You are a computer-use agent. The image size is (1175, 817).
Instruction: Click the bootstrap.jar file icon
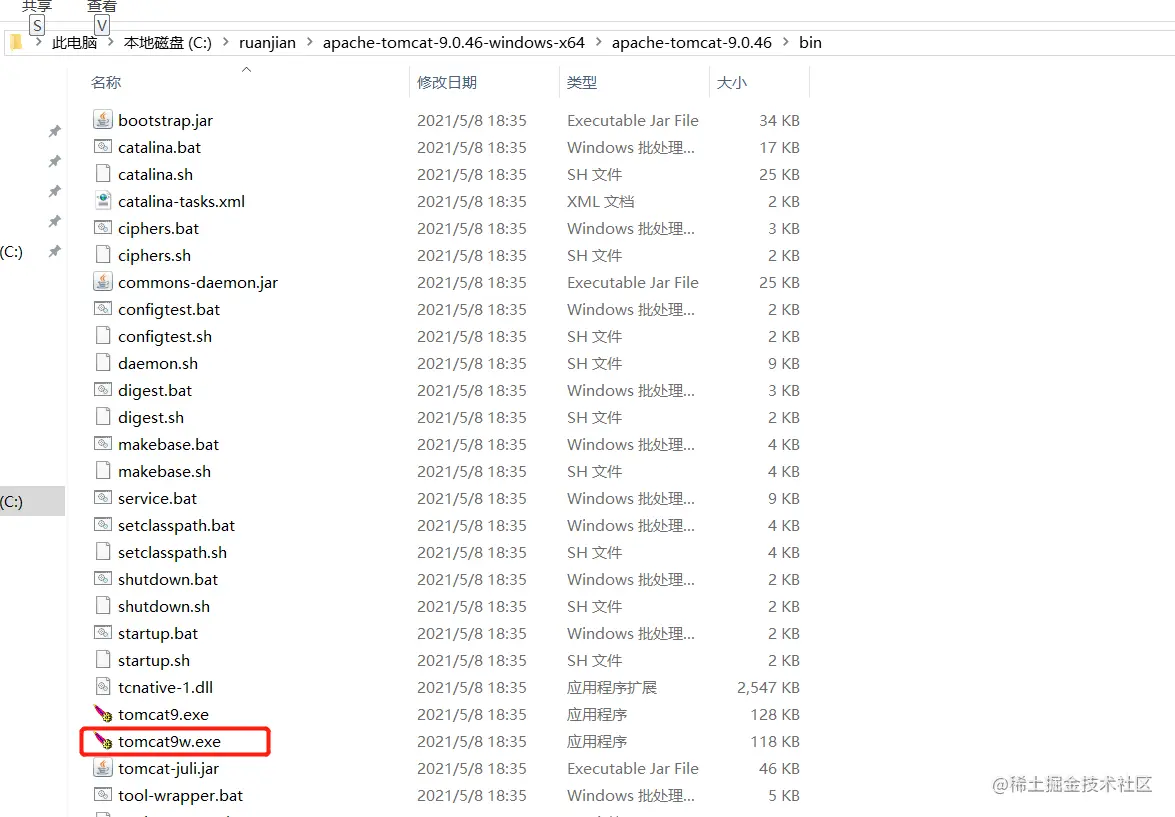coord(103,120)
